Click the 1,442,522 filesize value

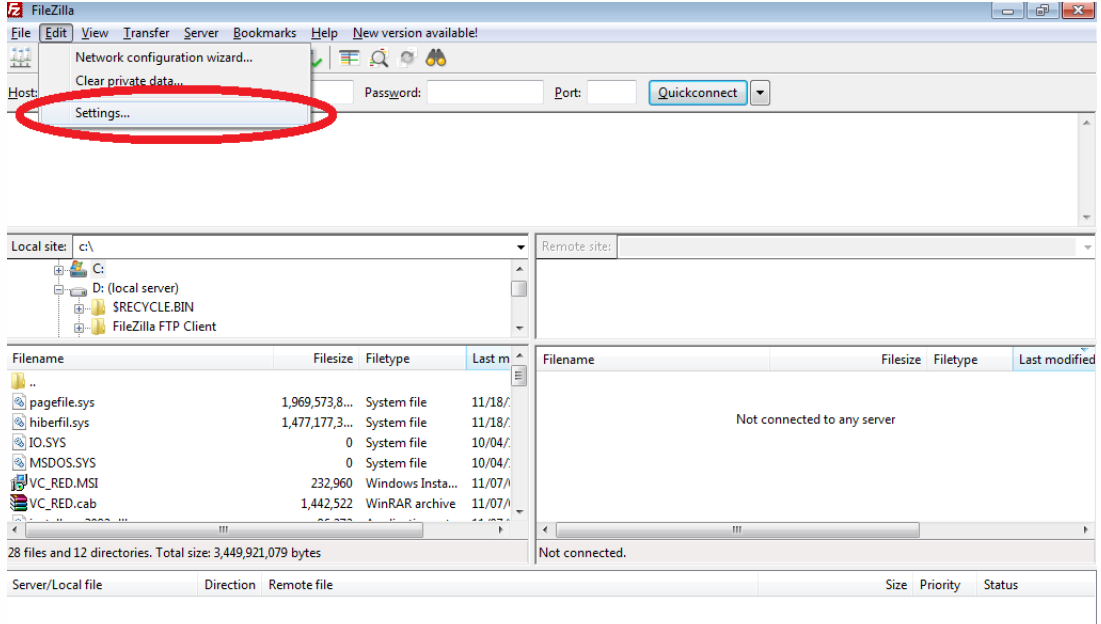[x=327, y=503]
